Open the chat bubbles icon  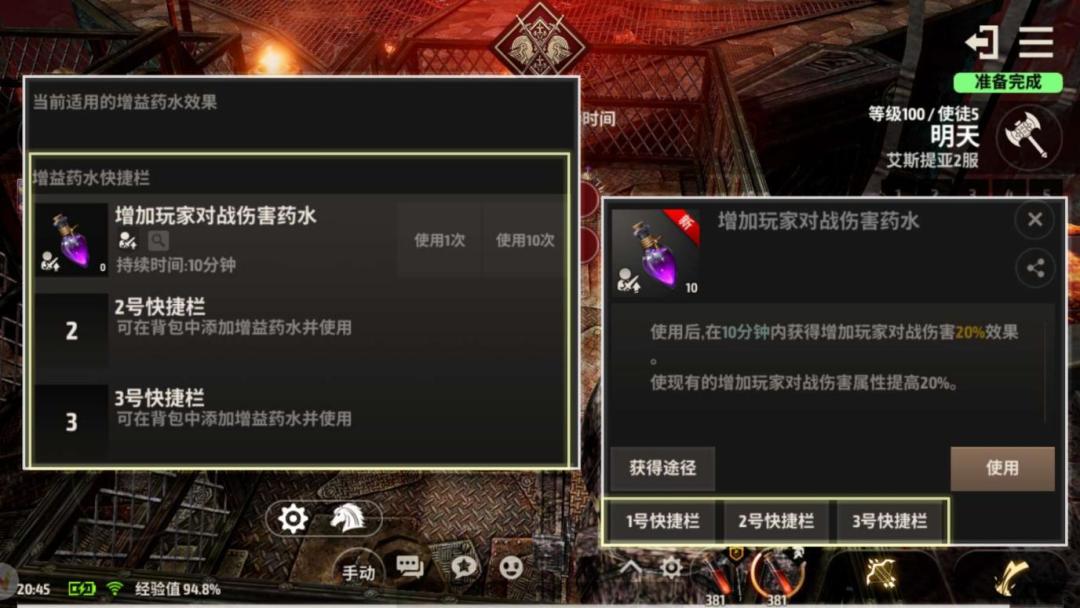pos(409,567)
